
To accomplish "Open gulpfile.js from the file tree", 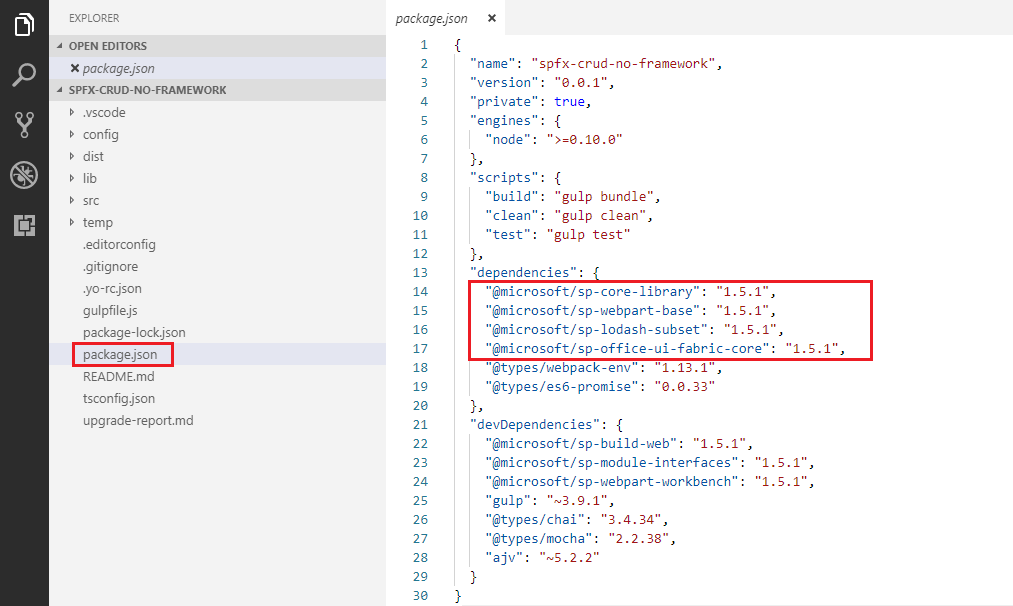I will [x=110, y=310].
